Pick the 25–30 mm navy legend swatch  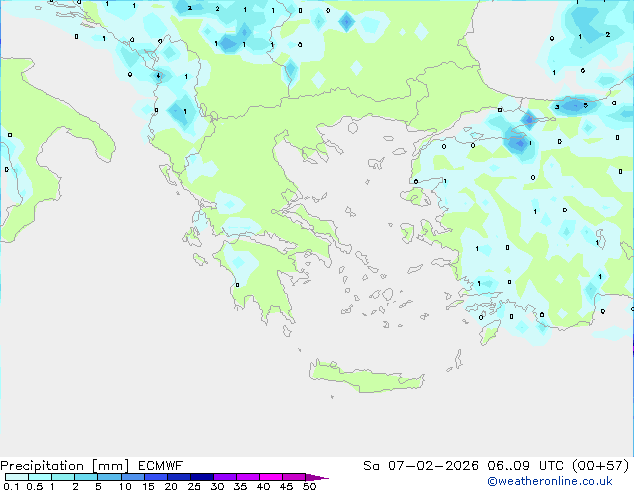(x=201, y=477)
